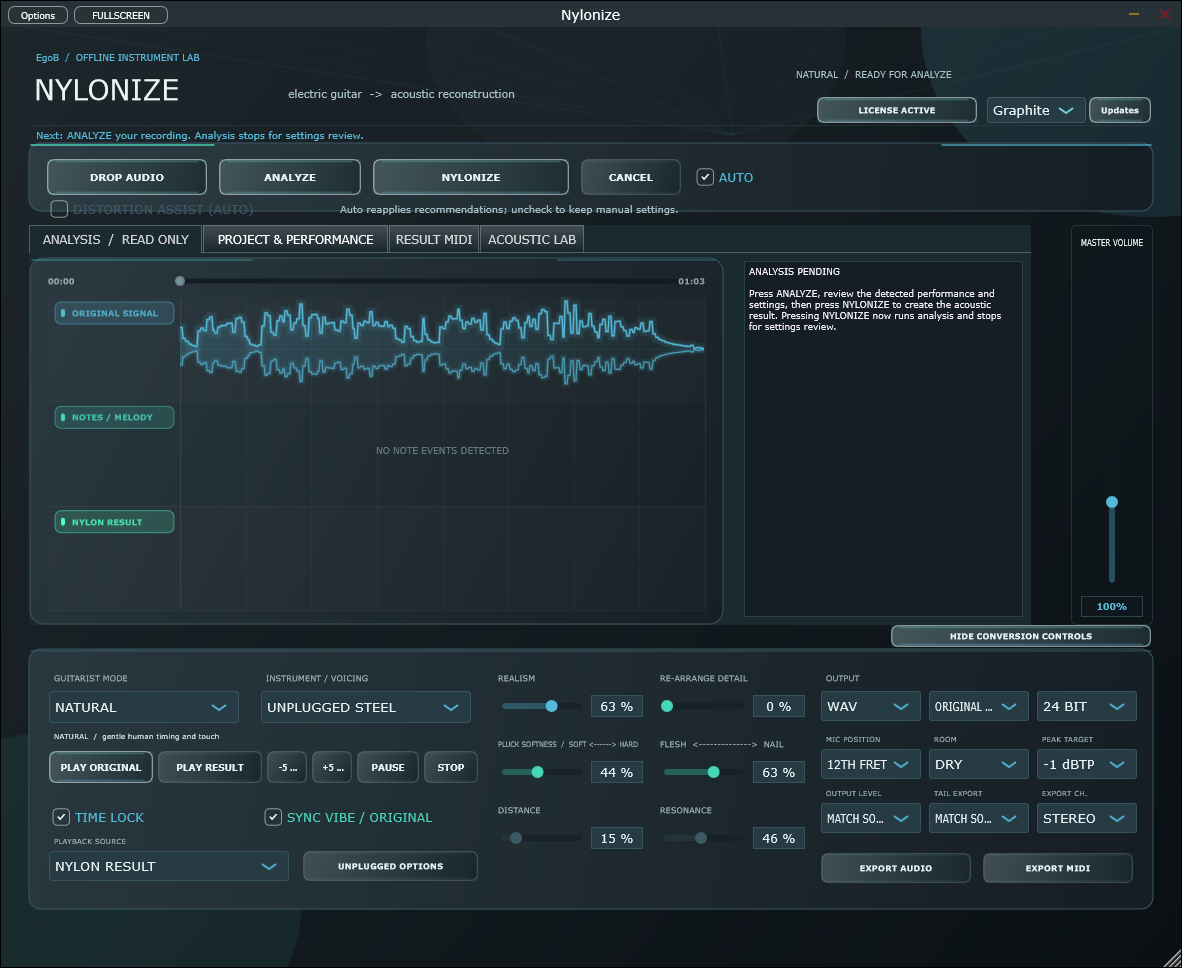Click the Analysis Pending info panel

(x=883, y=439)
